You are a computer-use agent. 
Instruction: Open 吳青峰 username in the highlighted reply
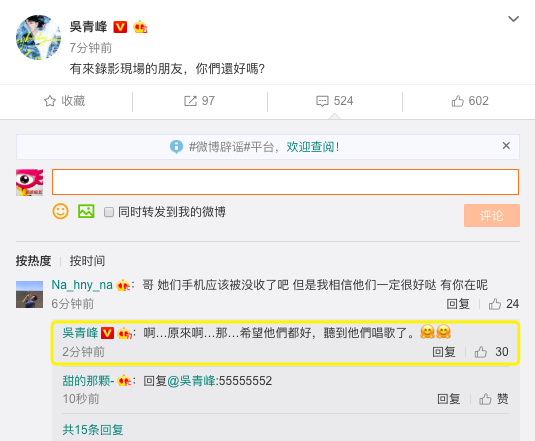click(x=81, y=333)
